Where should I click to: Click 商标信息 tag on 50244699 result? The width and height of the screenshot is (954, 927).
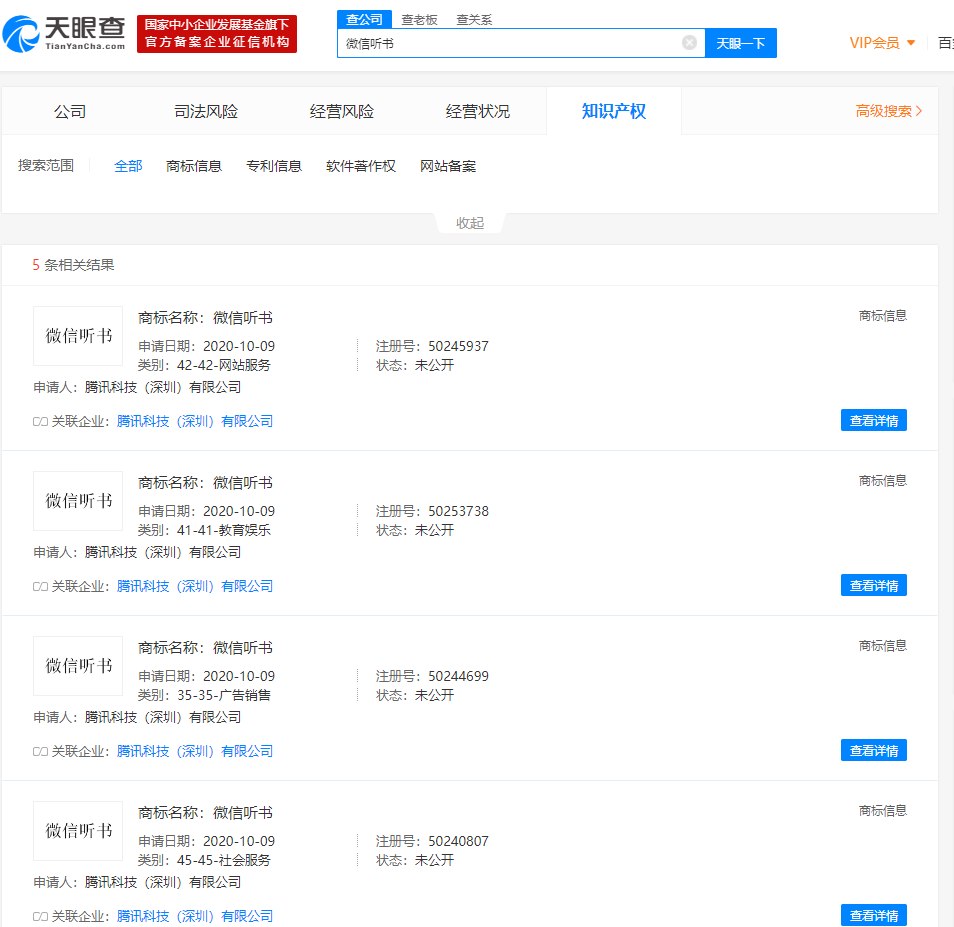(882, 645)
